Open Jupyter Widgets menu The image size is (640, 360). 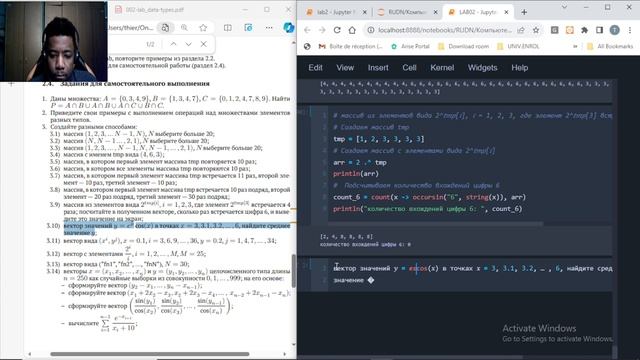click(482, 68)
